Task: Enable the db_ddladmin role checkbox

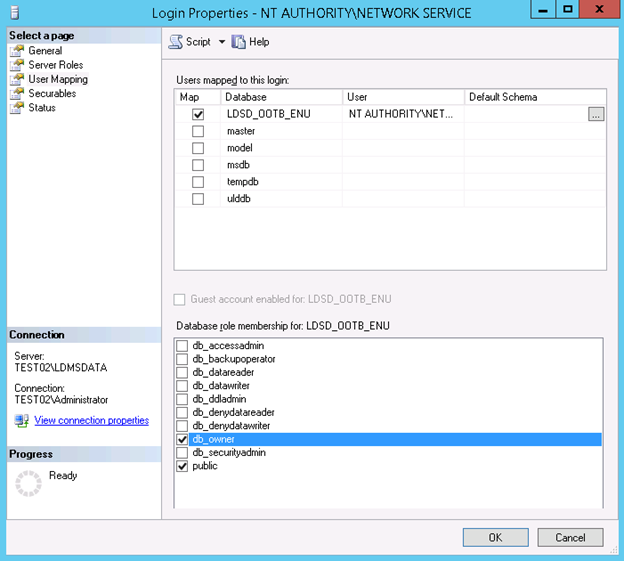Action: [x=182, y=399]
